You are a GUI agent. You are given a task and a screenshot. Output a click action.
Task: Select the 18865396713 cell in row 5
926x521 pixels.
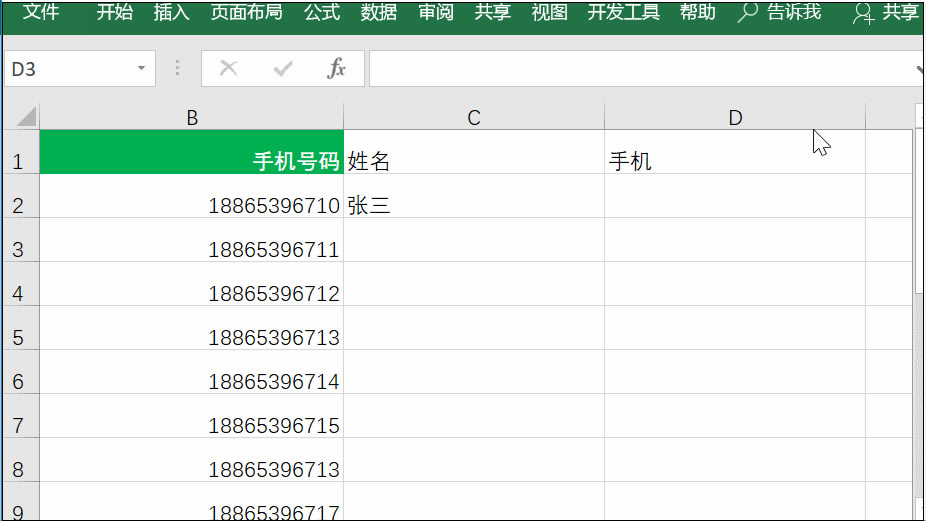point(191,328)
